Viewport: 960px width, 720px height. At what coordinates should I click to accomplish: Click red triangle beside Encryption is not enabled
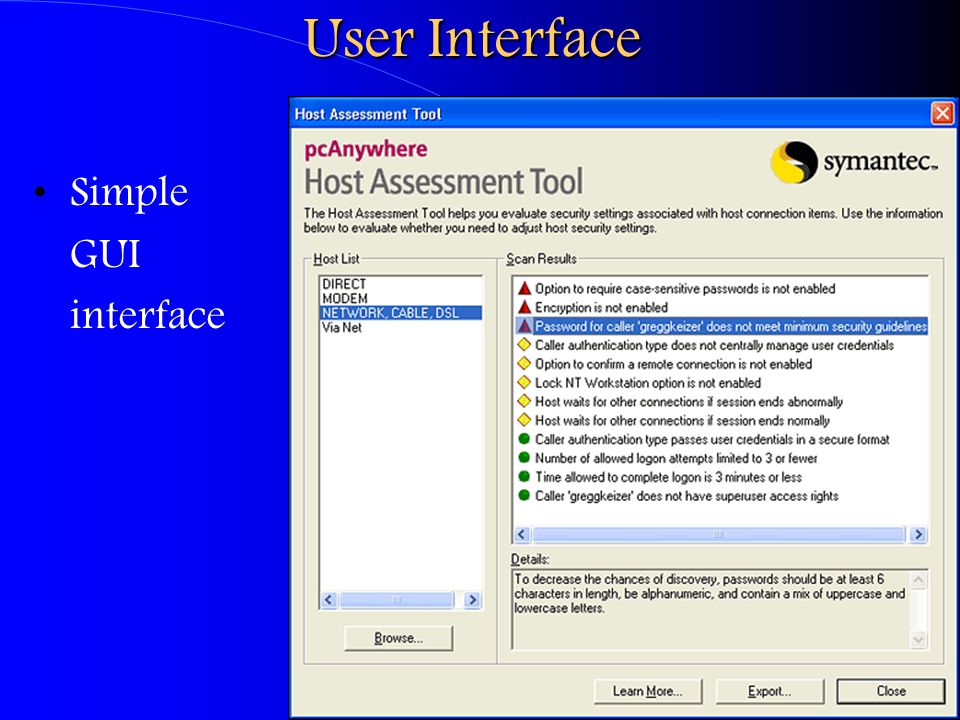524,307
